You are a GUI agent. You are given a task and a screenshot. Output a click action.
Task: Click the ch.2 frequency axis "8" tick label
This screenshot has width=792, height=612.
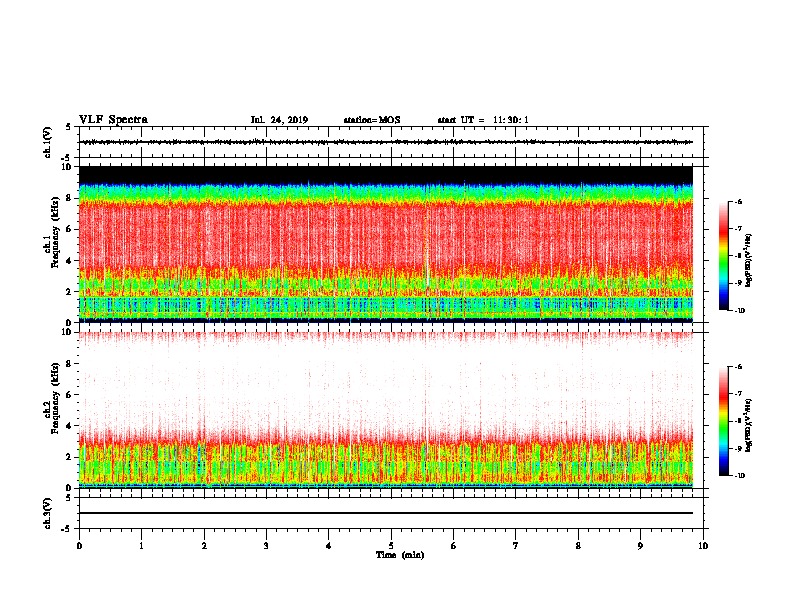(x=70, y=364)
